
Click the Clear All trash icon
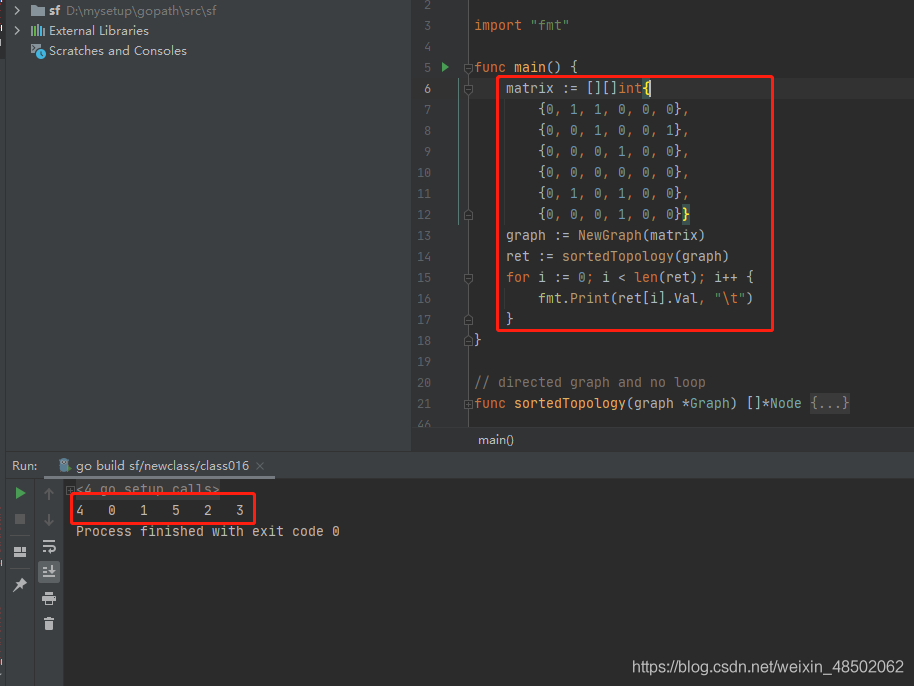coord(49,624)
